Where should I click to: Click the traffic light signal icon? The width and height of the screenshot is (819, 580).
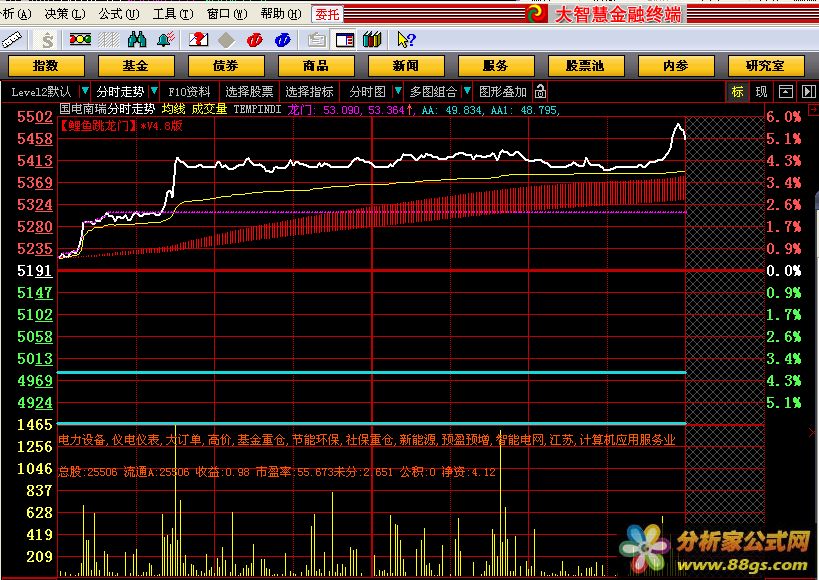pyautogui.click(x=80, y=39)
